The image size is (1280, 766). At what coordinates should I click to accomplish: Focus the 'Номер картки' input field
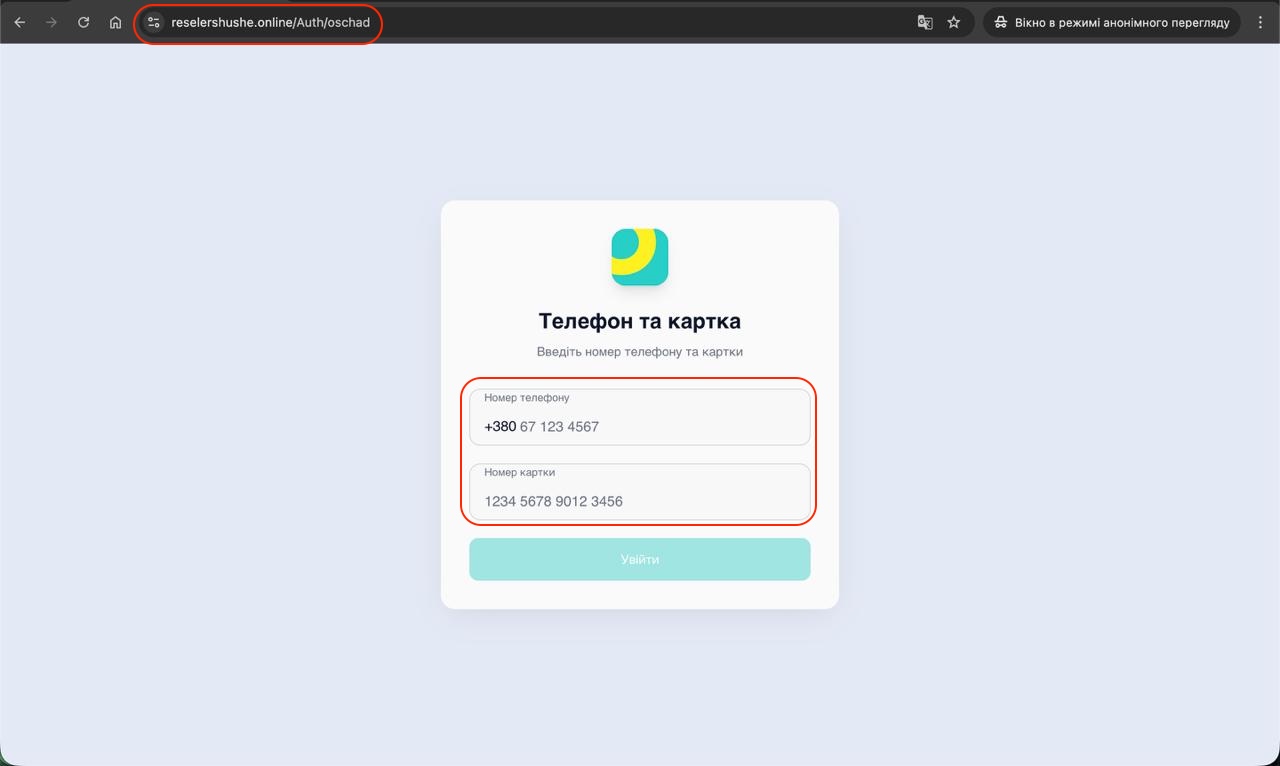coord(640,501)
